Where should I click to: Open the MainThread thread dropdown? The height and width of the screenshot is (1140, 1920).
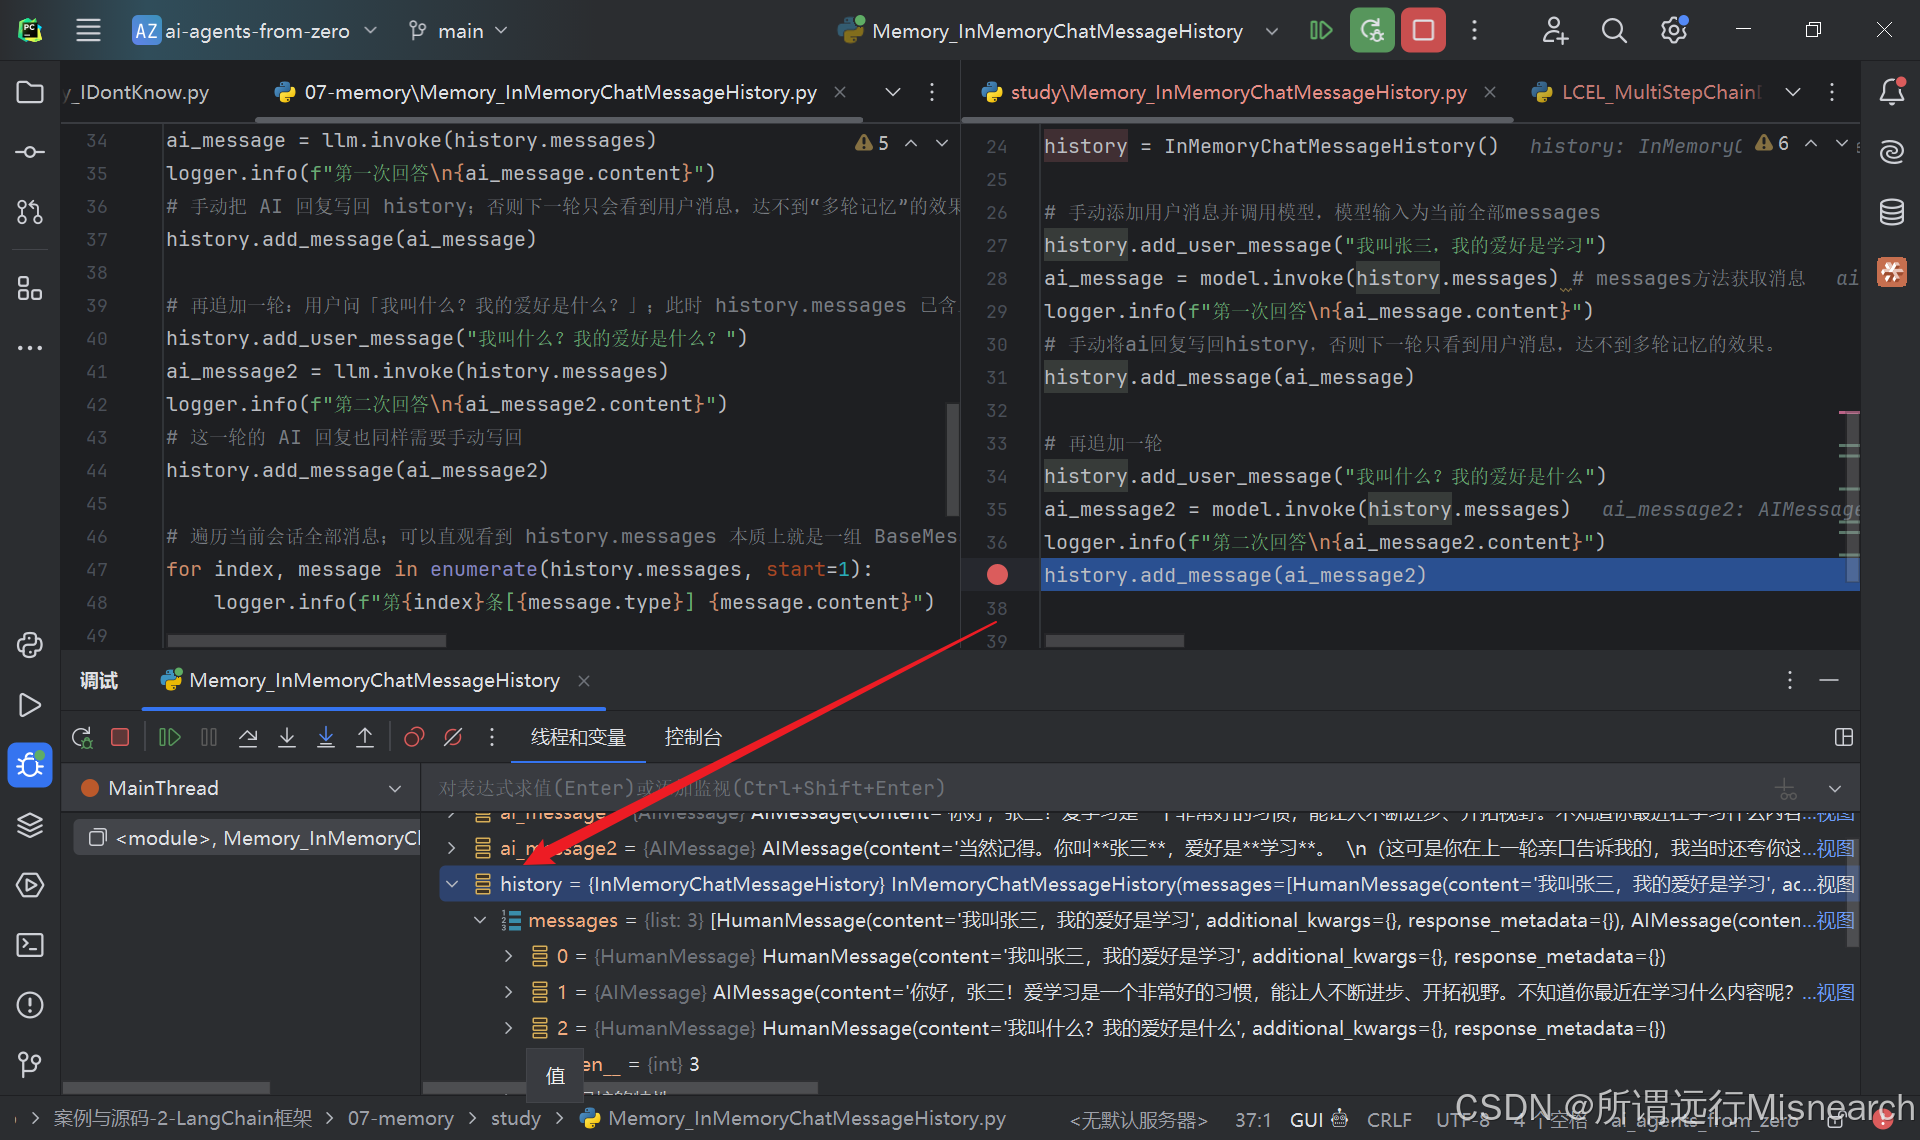[240, 788]
